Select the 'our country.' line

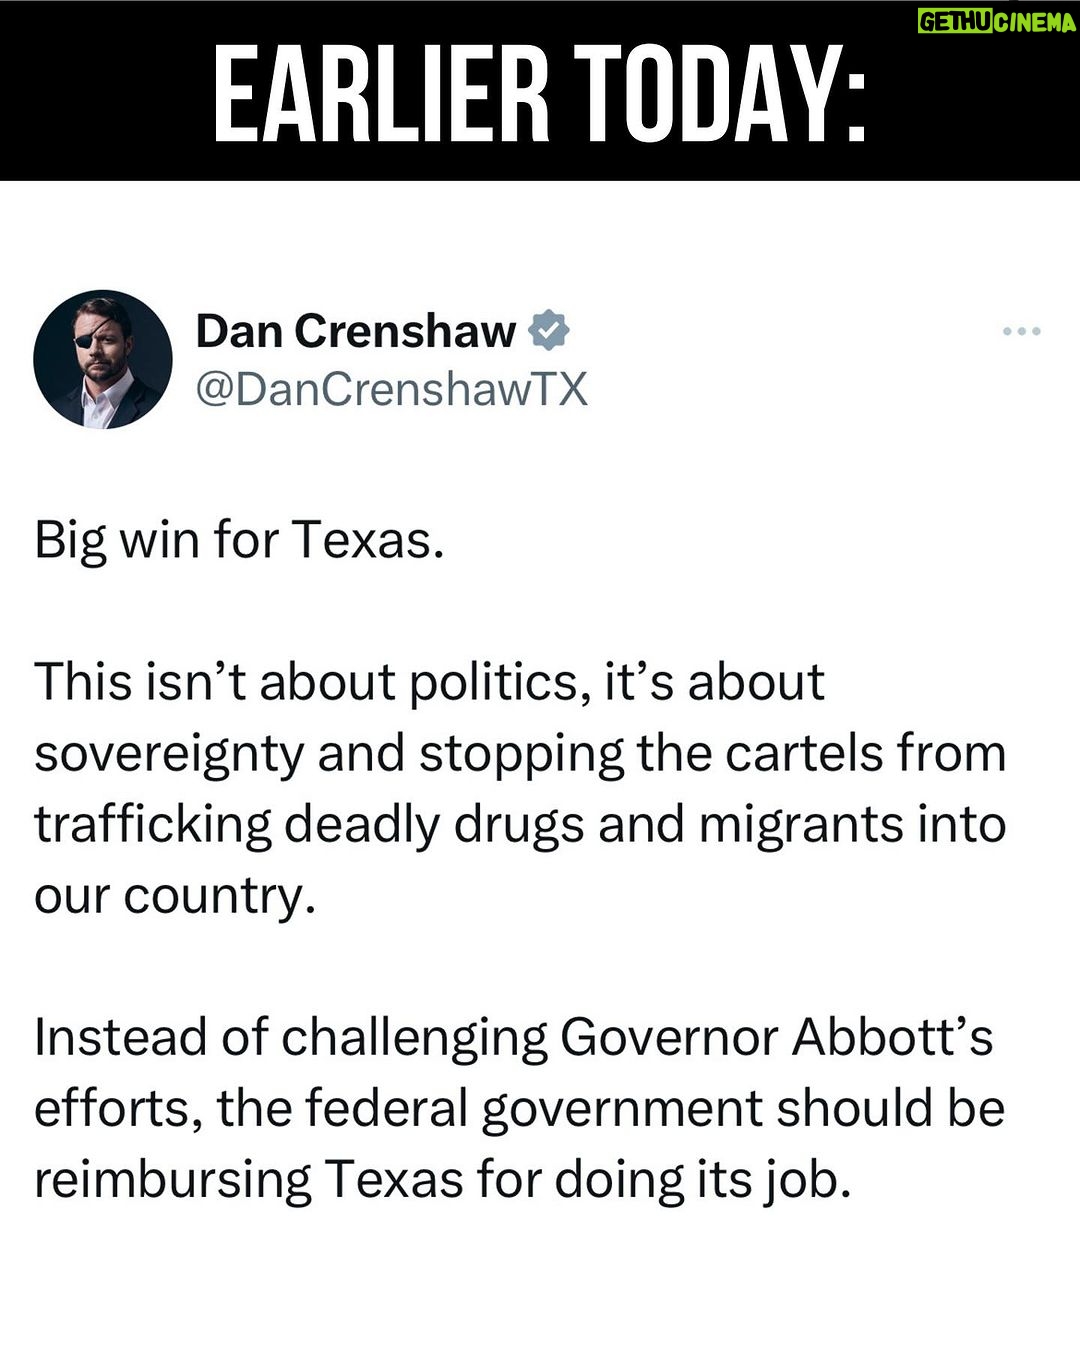175,897
